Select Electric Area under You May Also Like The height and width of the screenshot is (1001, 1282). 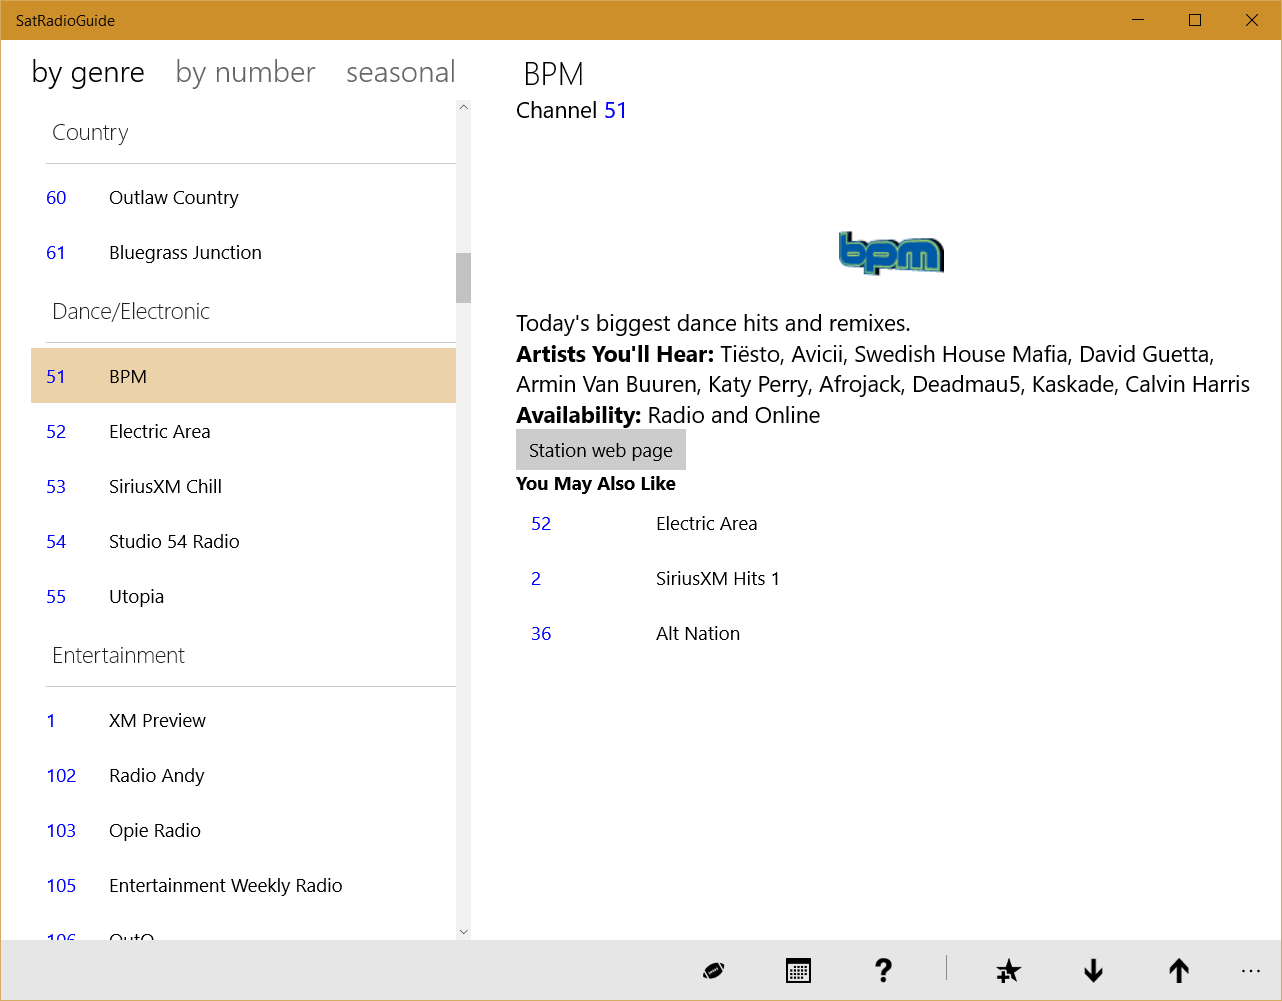[x=706, y=524]
